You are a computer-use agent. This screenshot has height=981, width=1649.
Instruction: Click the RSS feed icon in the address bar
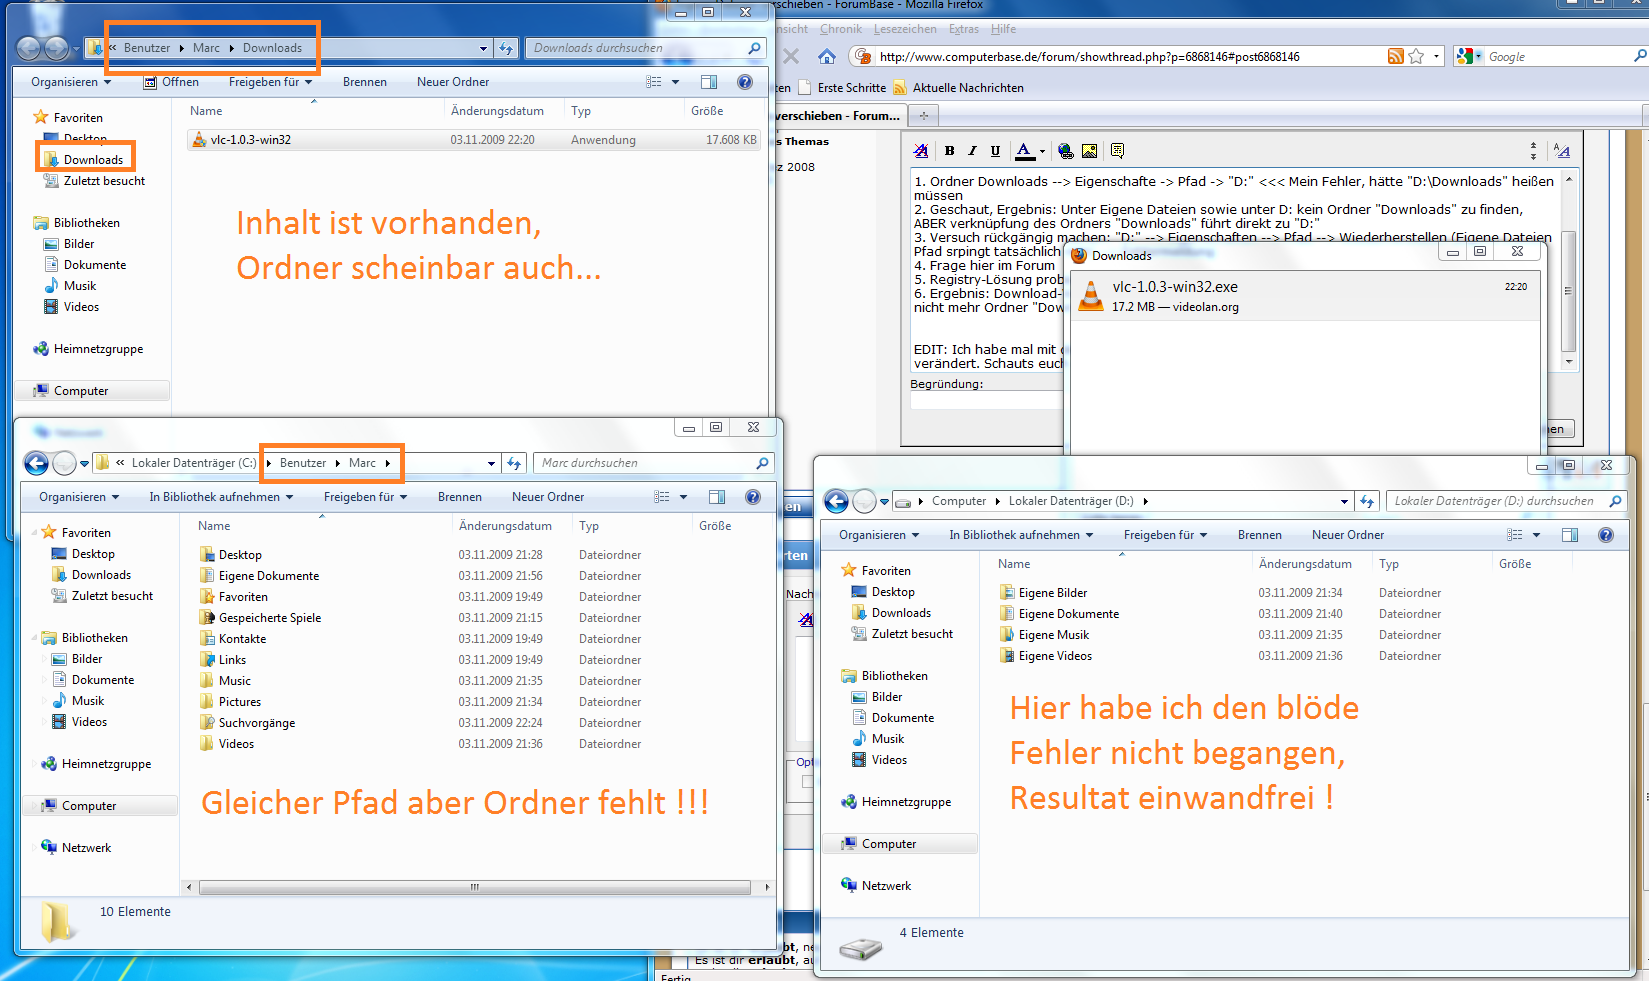pyautogui.click(x=1395, y=56)
